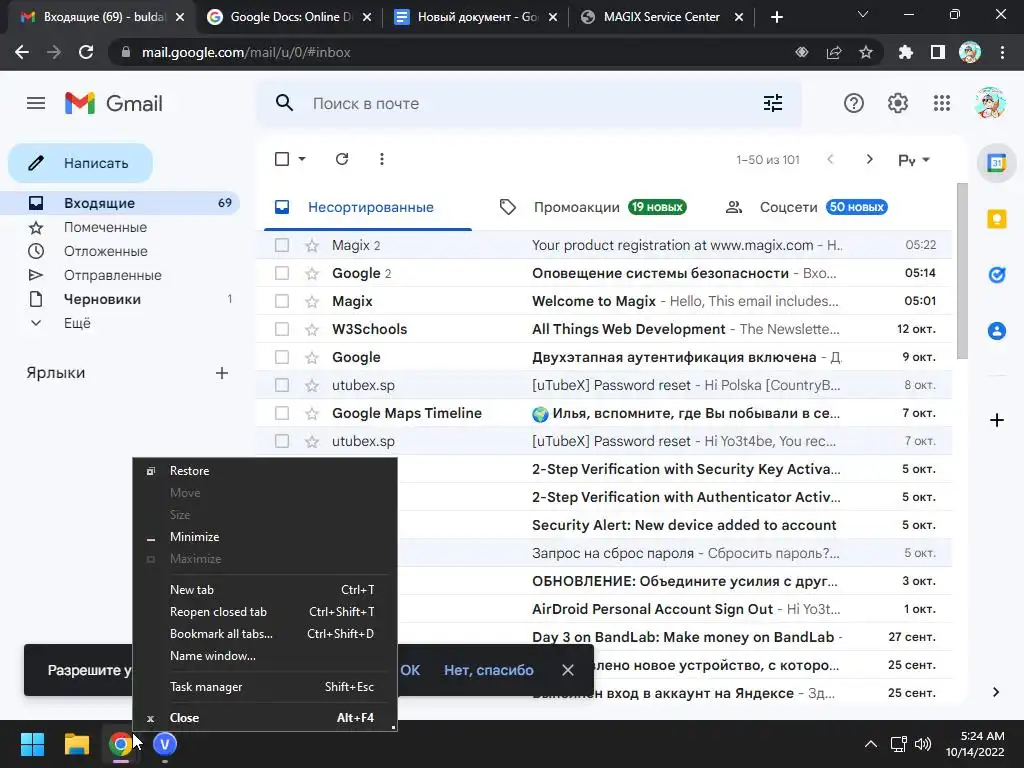Image resolution: width=1024 pixels, height=768 pixels.
Task: Go to next page of emails
Action: click(x=869, y=159)
